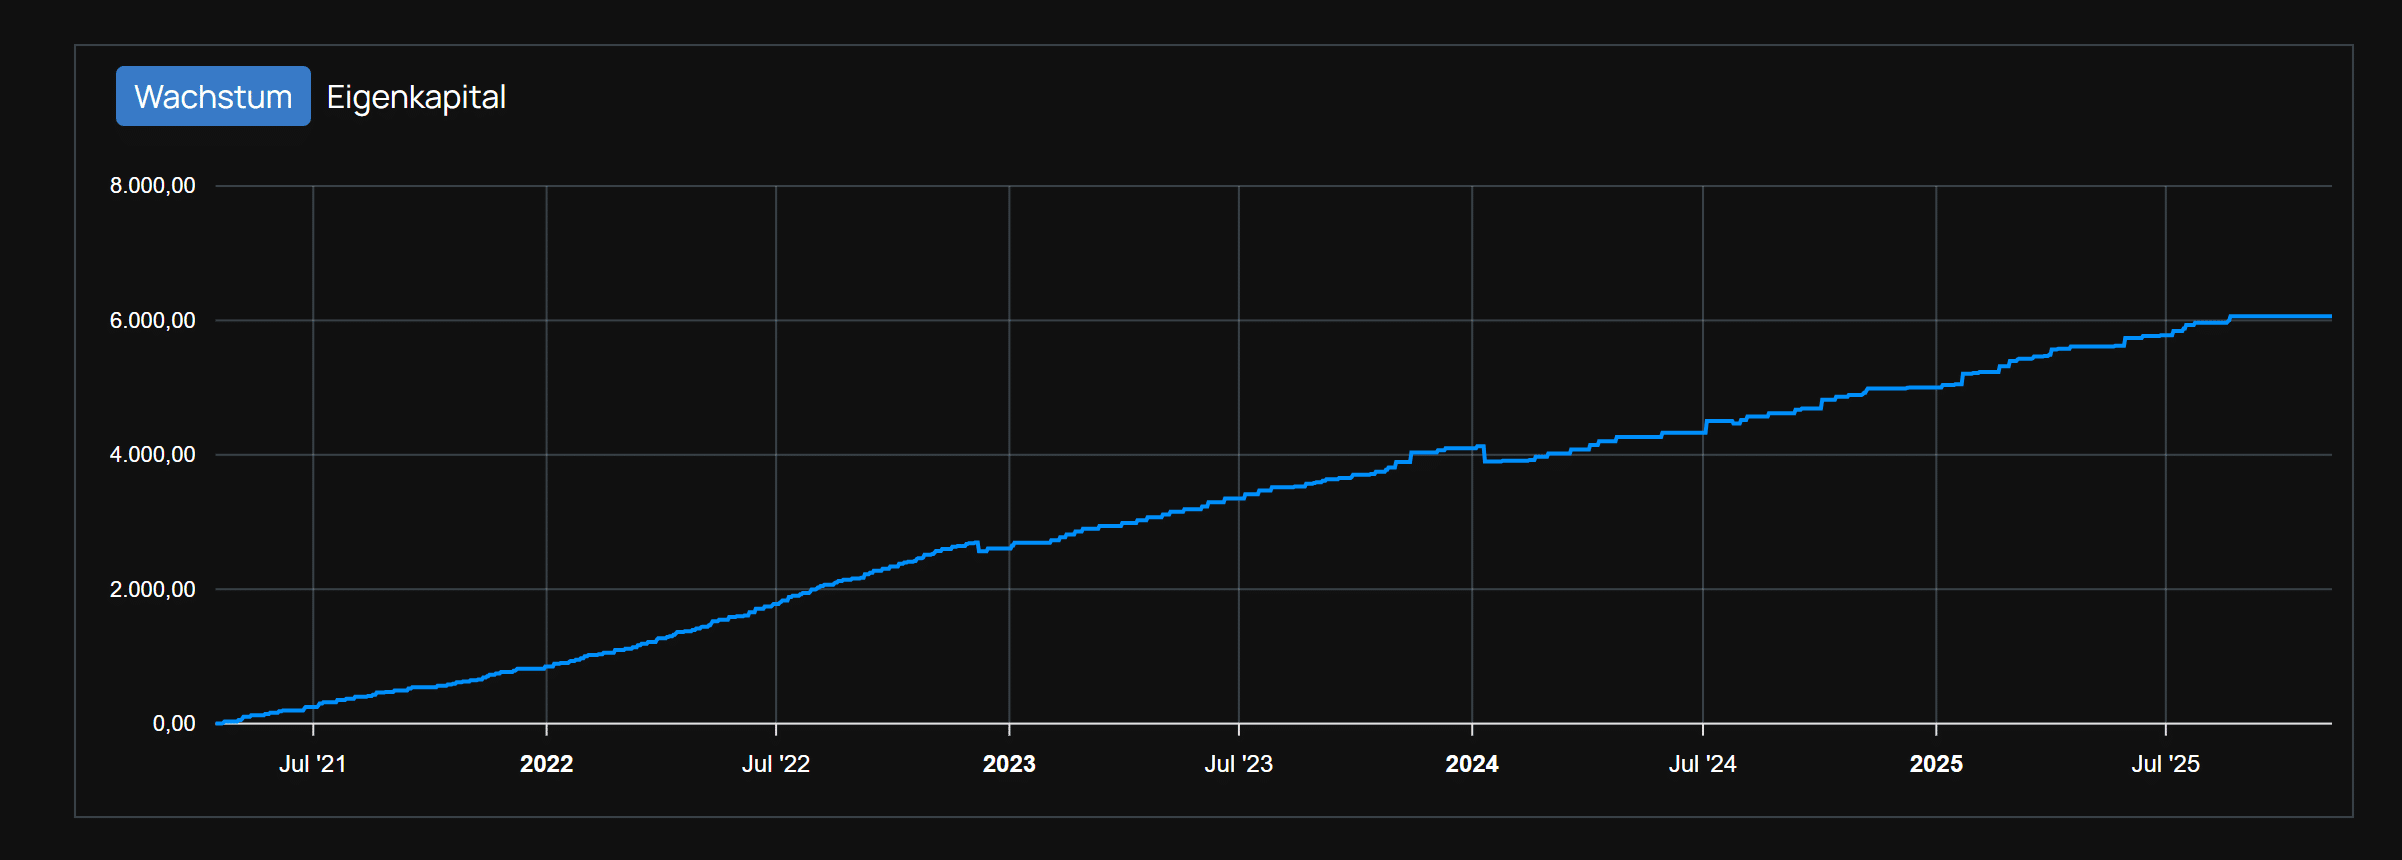Select the 0,00 y-axis label
The height and width of the screenshot is (860, 2402).
[173, 724]
